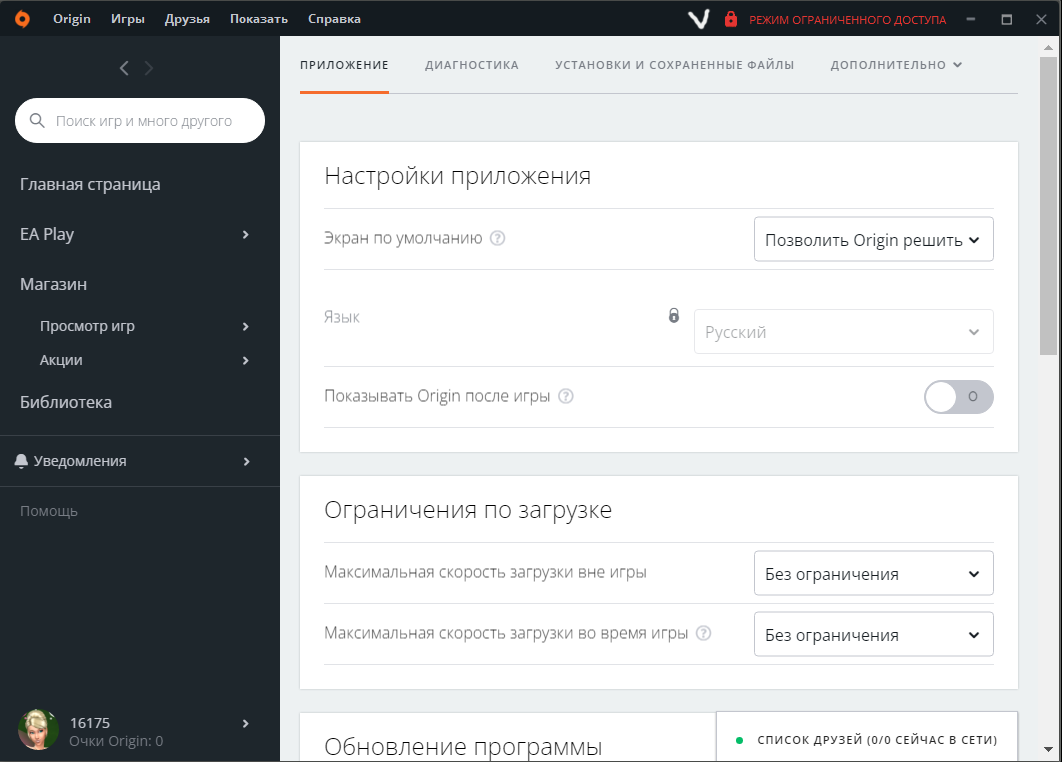This screenshot has height=762, width=1062.
Task: Expand user profile menu chevron
Action: click(x=246, y=723)
